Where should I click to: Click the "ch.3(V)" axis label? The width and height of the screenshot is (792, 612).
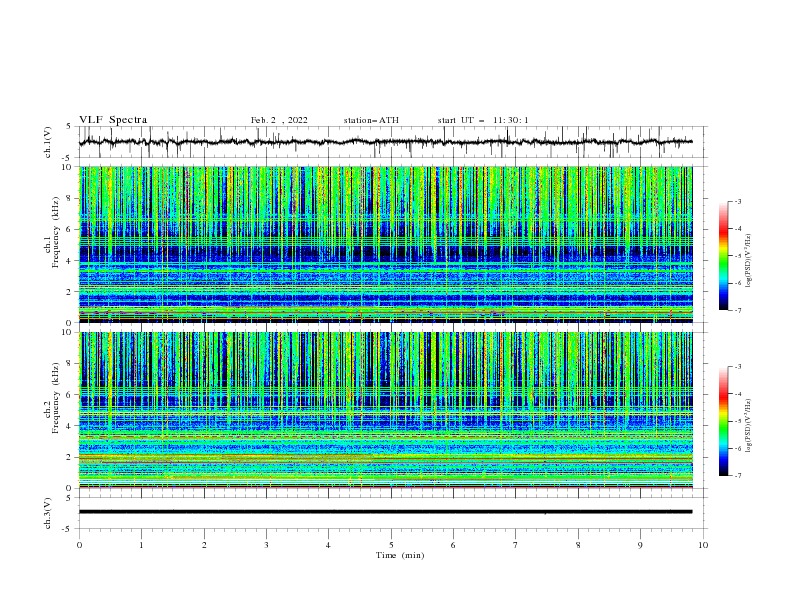pos(48,513)
